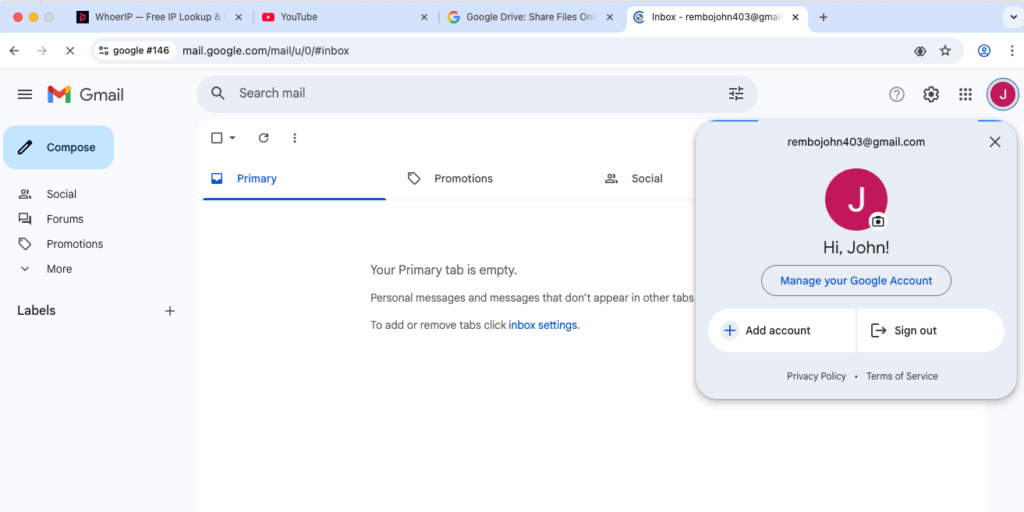1024x512 pixels.
Task: Open Chrome three-dot menu
Action: (x=1013, y=51)
